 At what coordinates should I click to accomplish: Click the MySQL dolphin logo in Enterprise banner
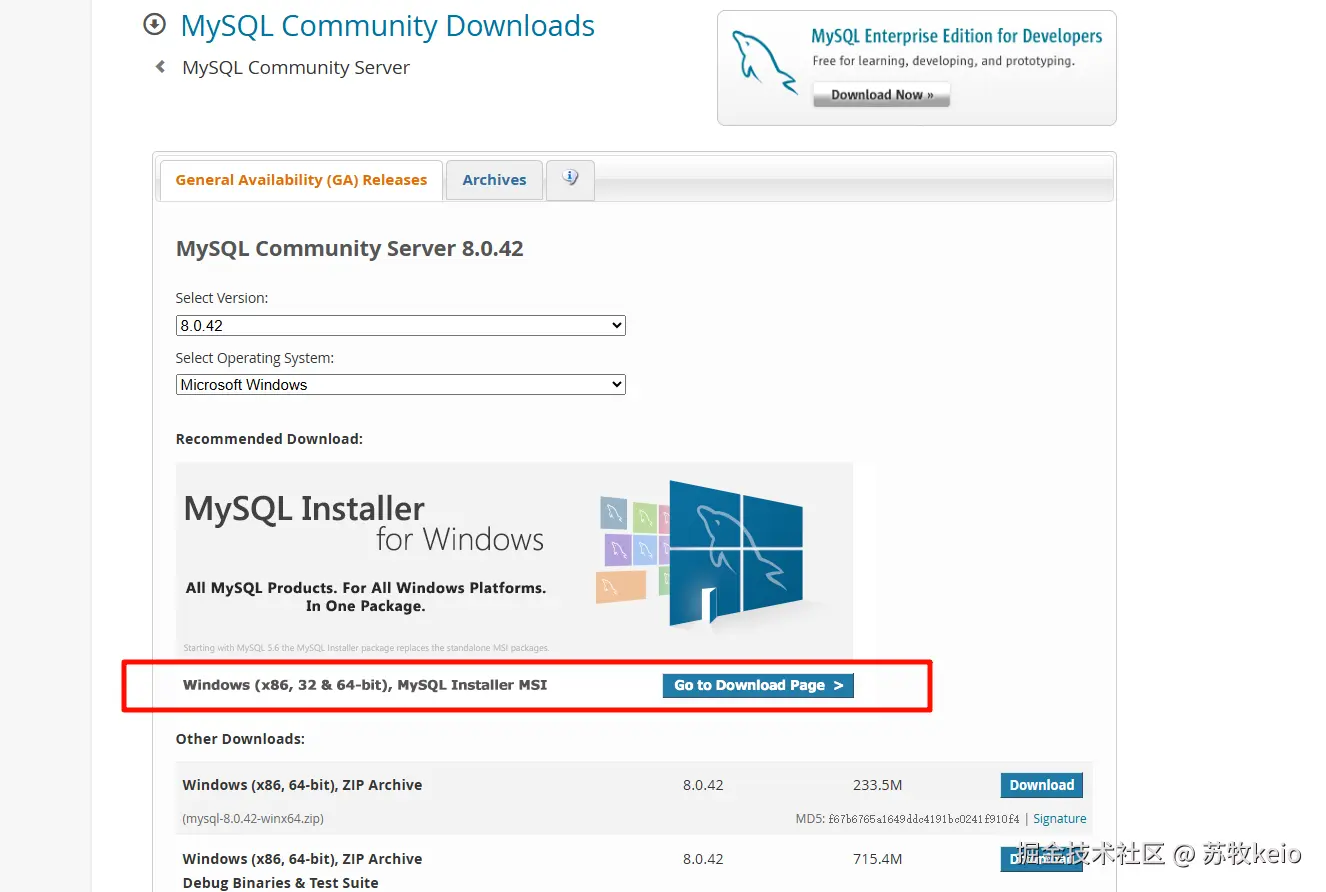click(x=765, y=63)
